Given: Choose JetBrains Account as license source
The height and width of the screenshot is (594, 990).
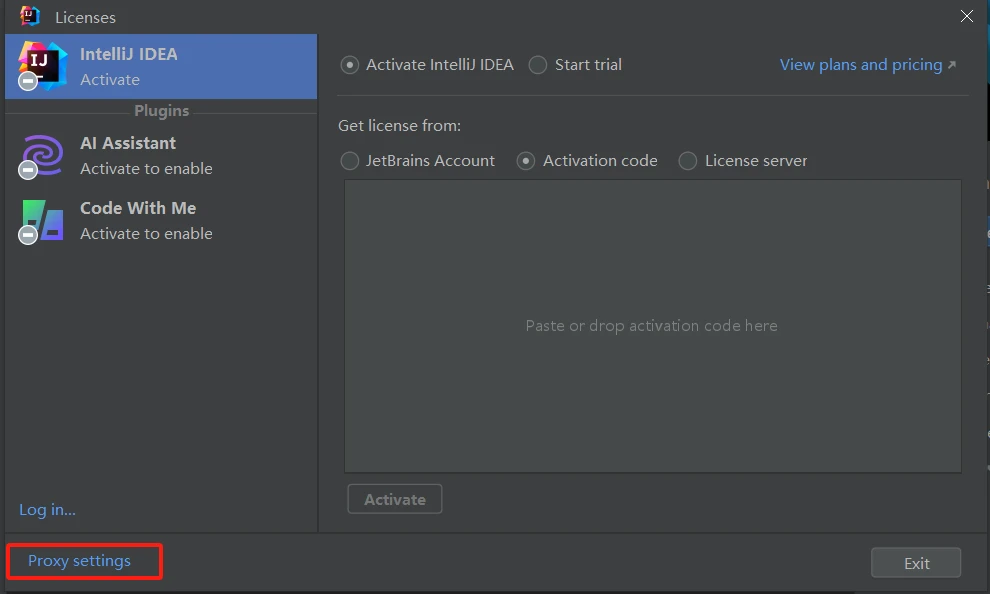Looking at the screenshot, I should 350,161.
